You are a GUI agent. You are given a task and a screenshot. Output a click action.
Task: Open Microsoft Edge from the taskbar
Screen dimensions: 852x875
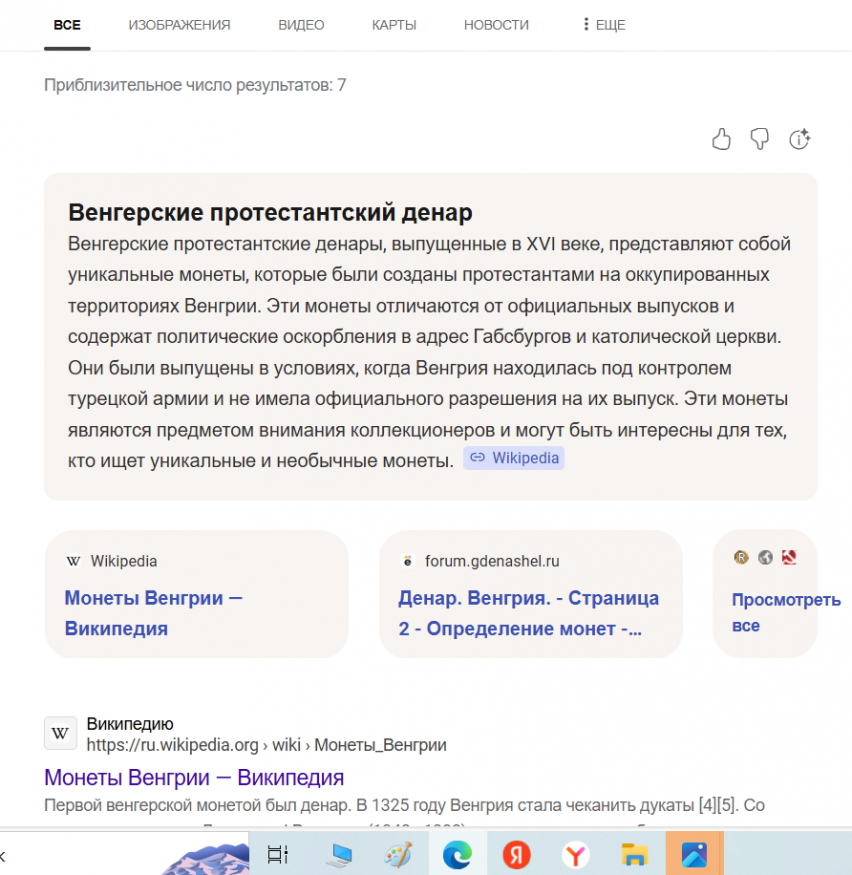pos(457,854)
